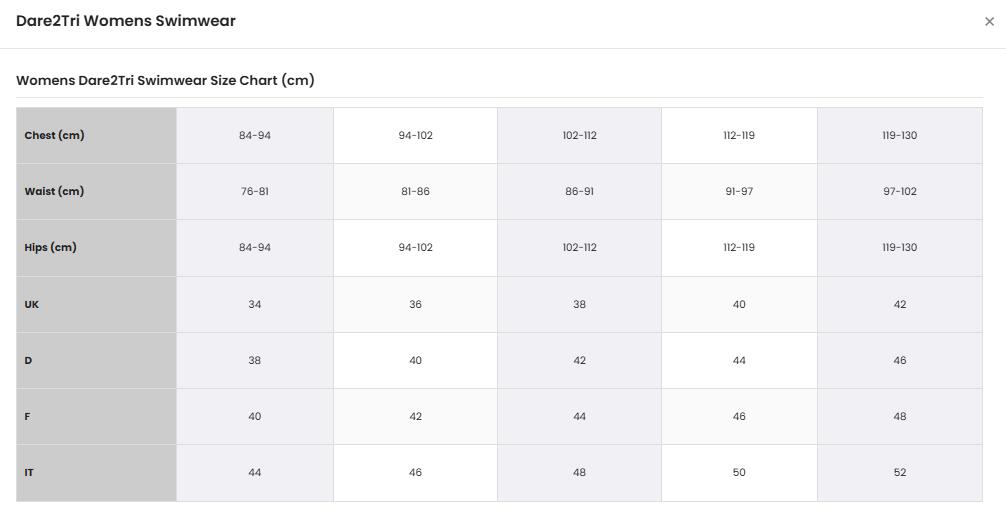This screenshot has height=516, width=1006.
Task: Select IT size 50 cell
Action: [739, 473]
